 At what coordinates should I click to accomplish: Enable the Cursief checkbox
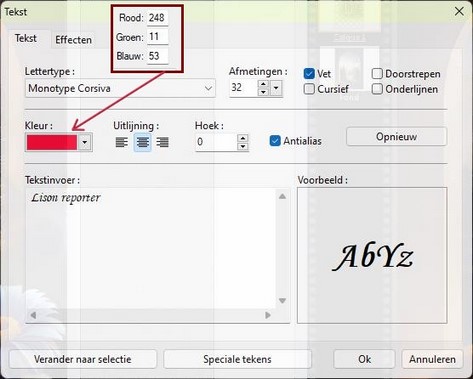pyautogui.click(x=309, y=89)
